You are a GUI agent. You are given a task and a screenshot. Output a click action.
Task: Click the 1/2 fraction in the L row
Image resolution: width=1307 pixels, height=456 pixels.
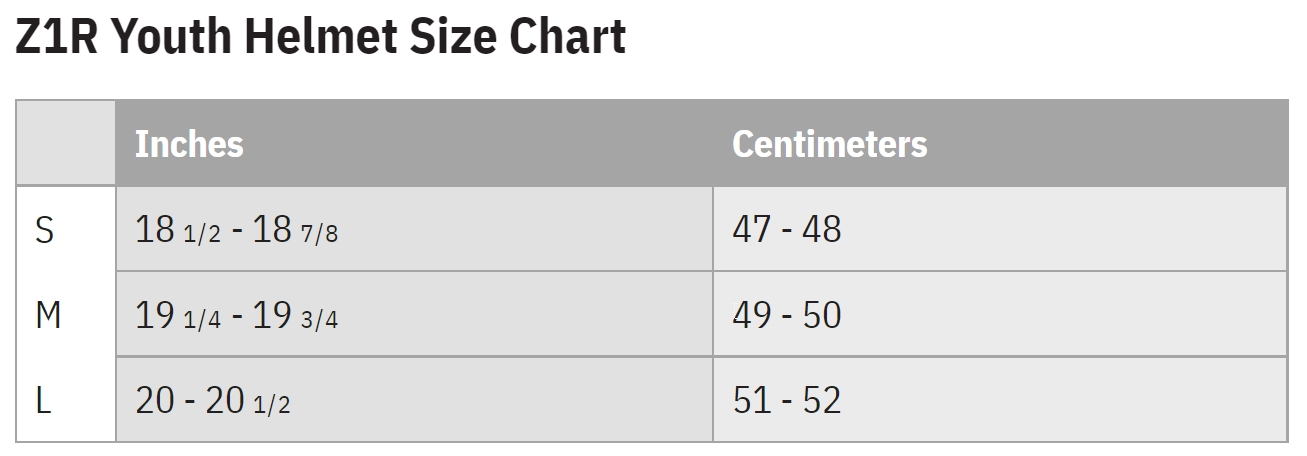point(272,405)
